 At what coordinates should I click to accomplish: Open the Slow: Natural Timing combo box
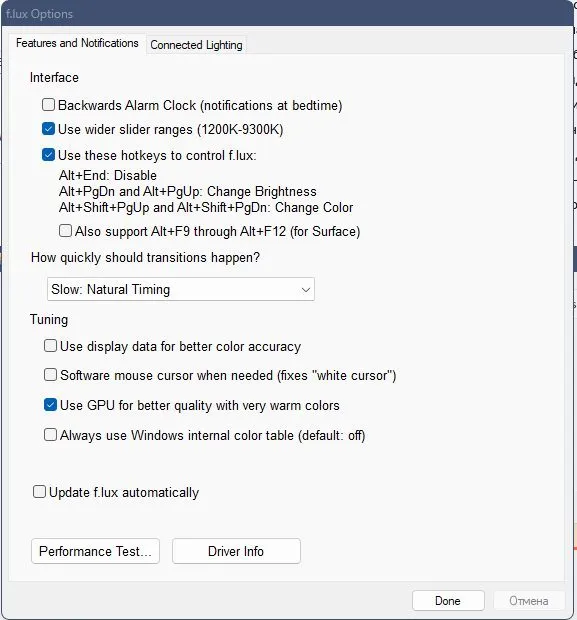181,289
